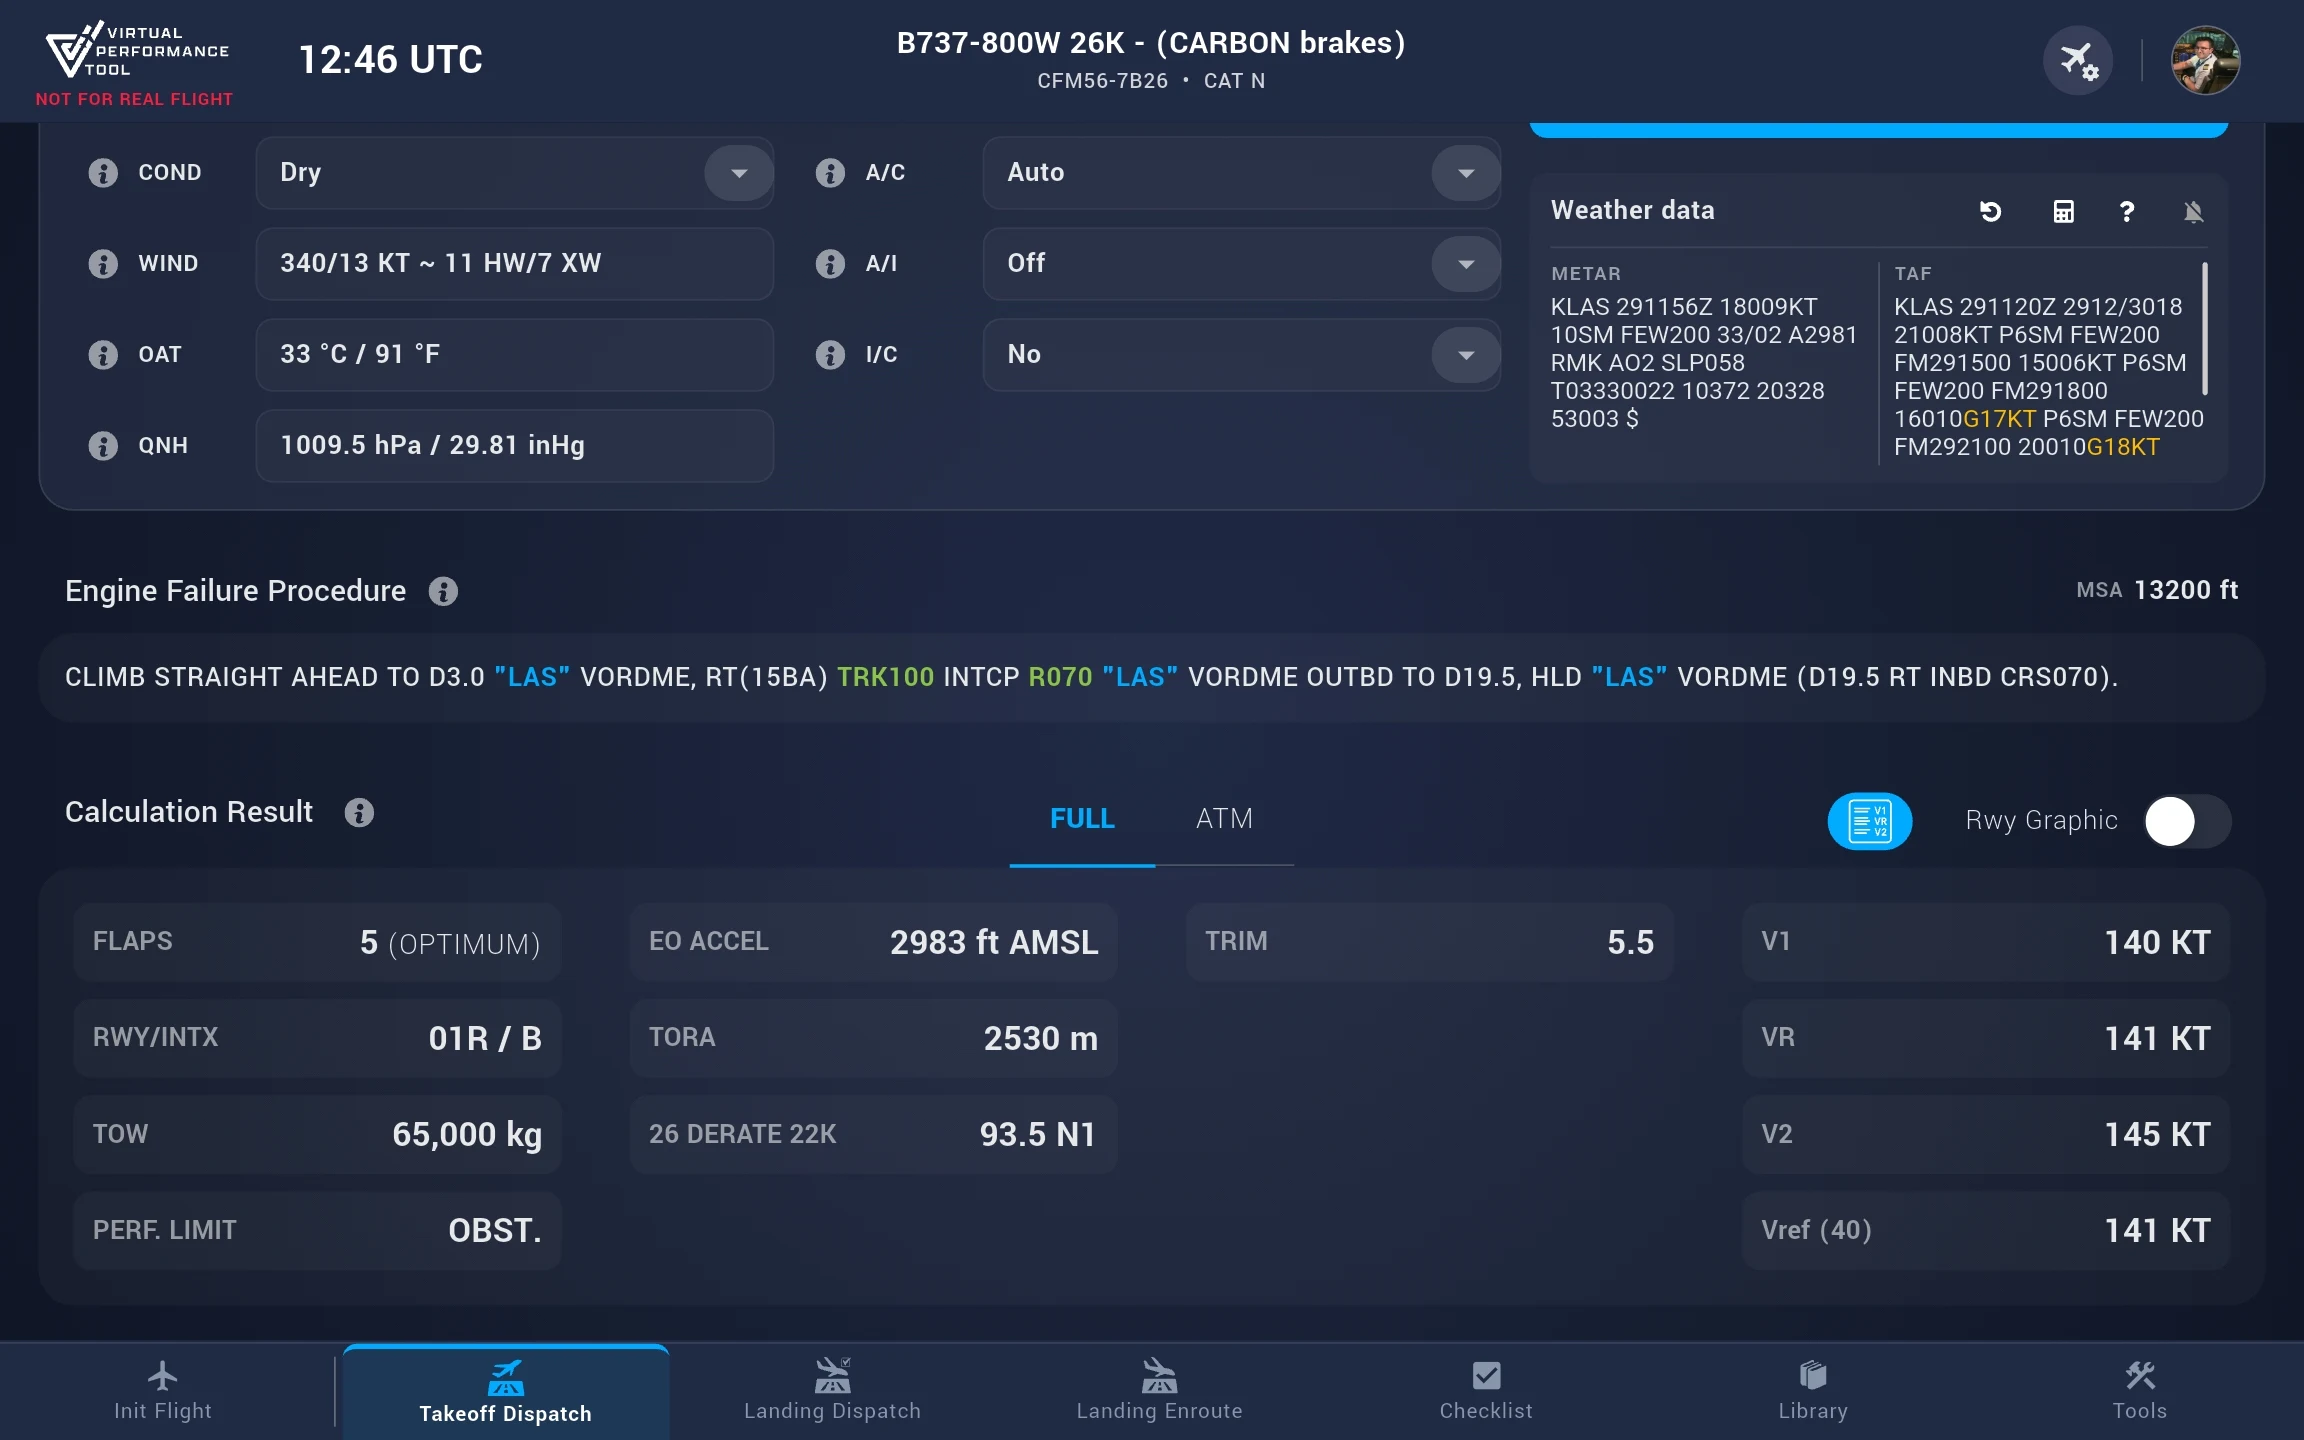
Task: Click engine failure procedure text
Action: click(x=1091, y=677)
